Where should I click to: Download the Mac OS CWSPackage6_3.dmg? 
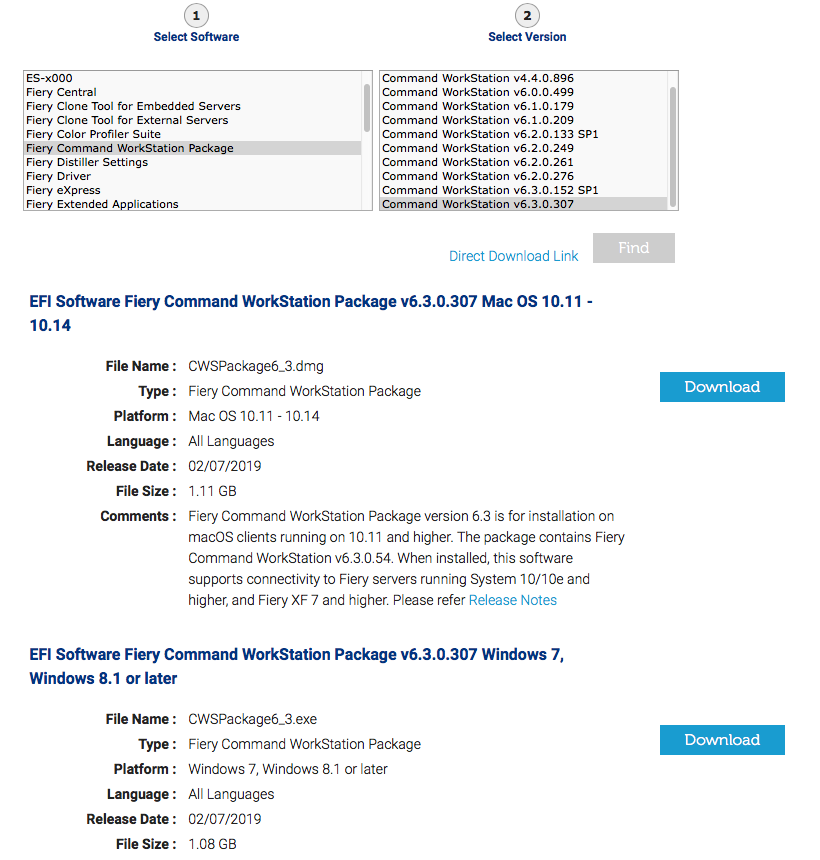(722, 387)
